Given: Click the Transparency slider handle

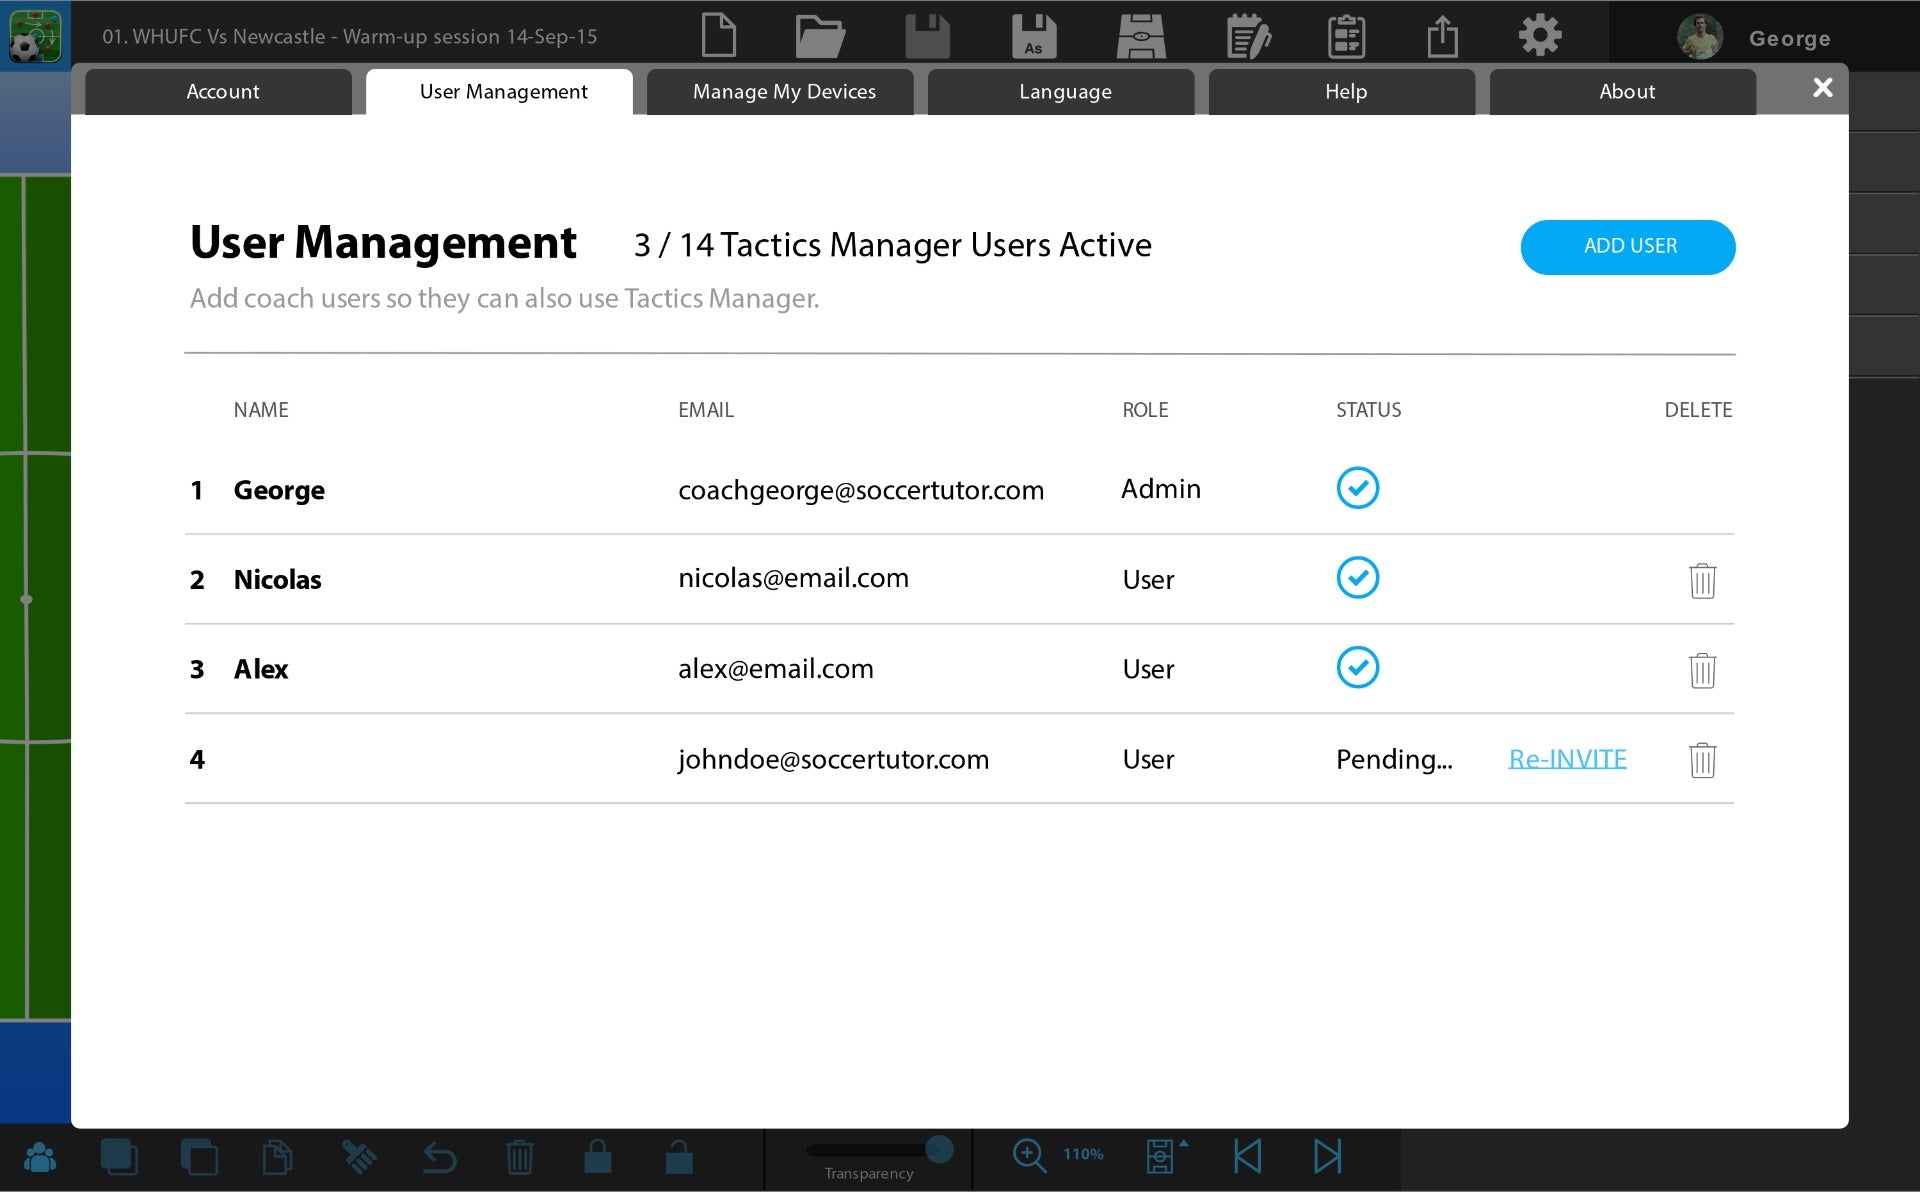Looking at the screenshot, I should tap(938, 1150).
